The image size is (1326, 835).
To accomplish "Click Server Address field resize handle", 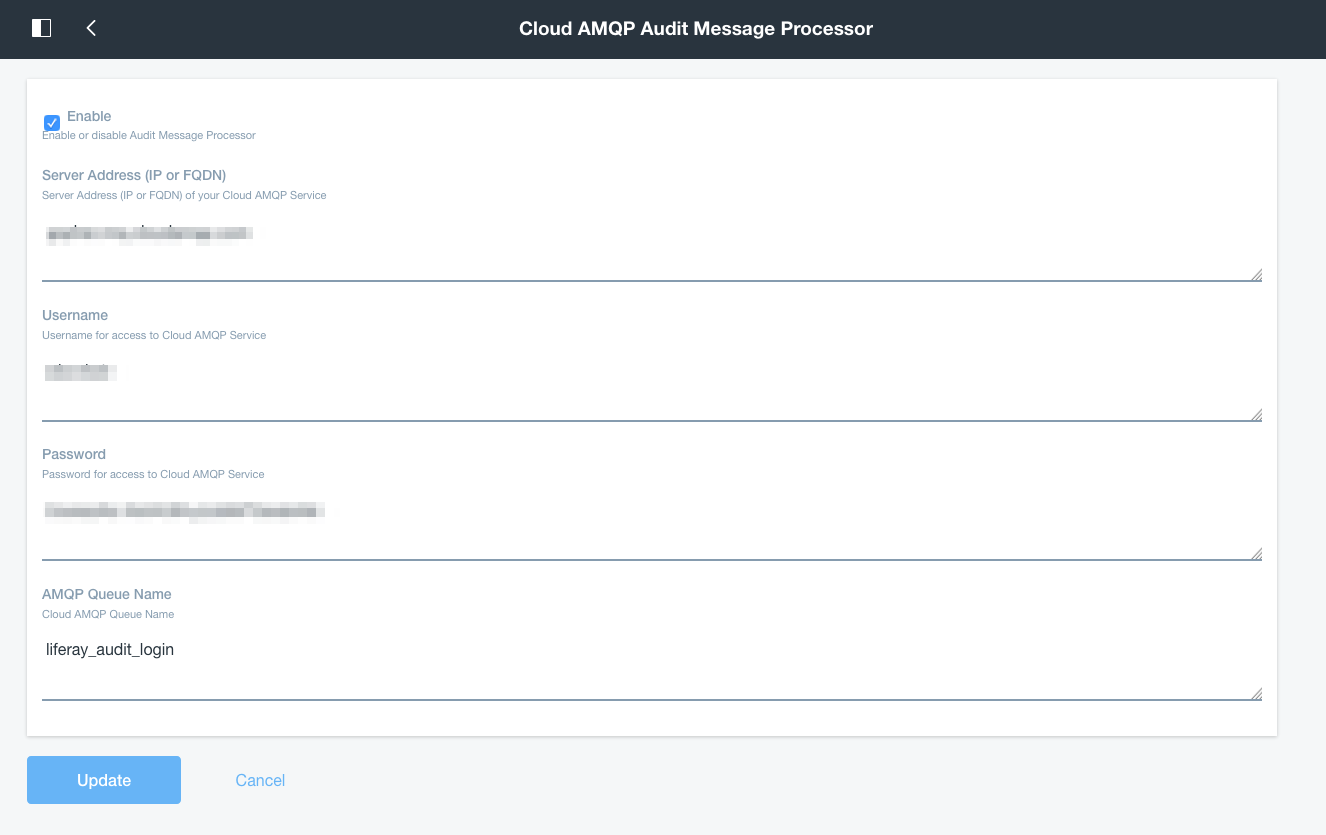I will [1256, 275].
